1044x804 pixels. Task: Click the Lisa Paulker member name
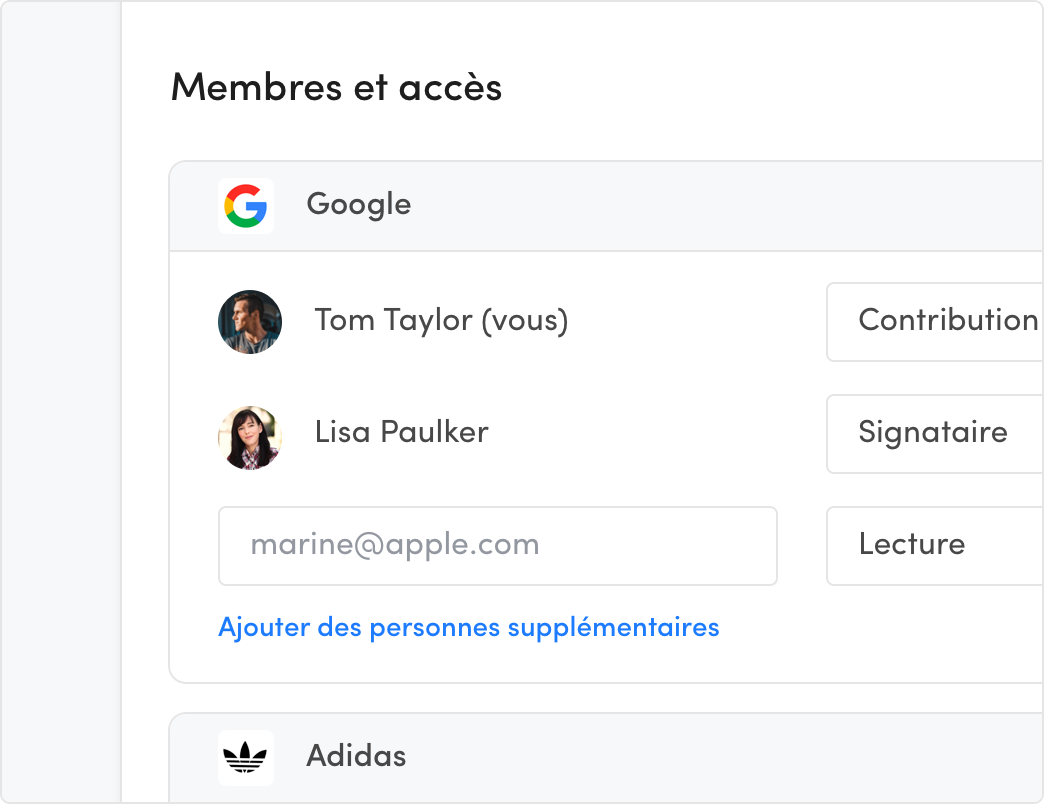coord(401,433)
